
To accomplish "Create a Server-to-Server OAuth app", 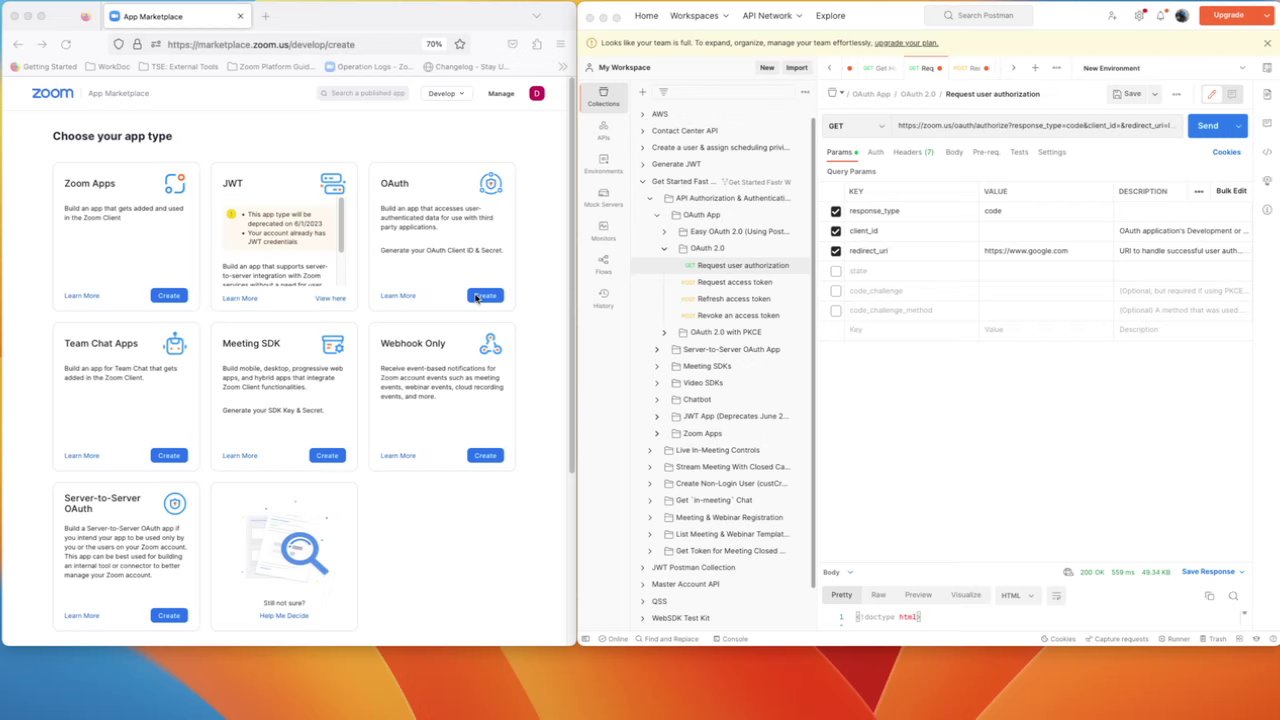I will coord(169,616).
